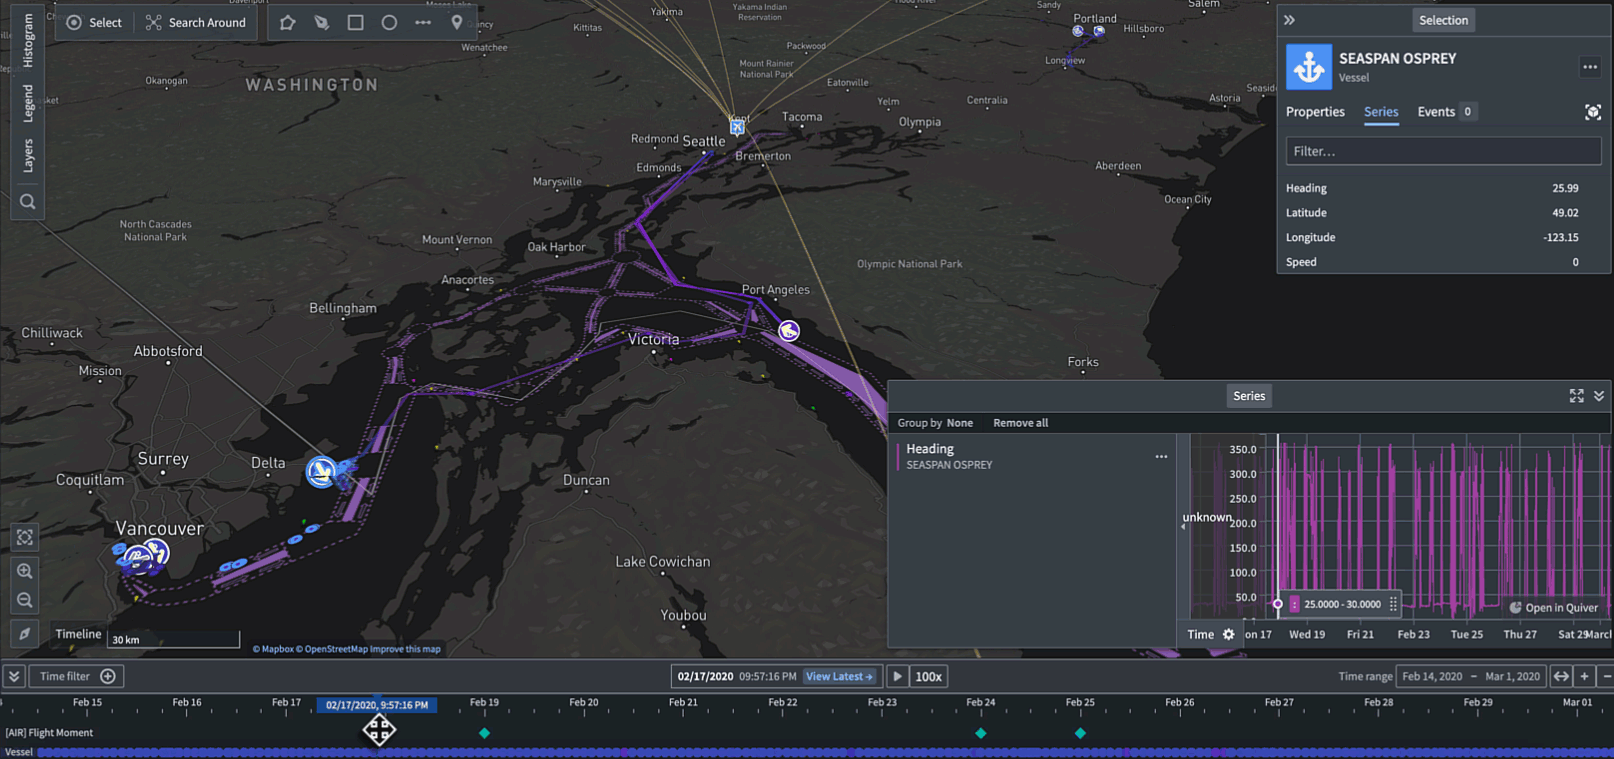Click the Filter input field
The image size is (1614, 759).
click(1443, 151)
